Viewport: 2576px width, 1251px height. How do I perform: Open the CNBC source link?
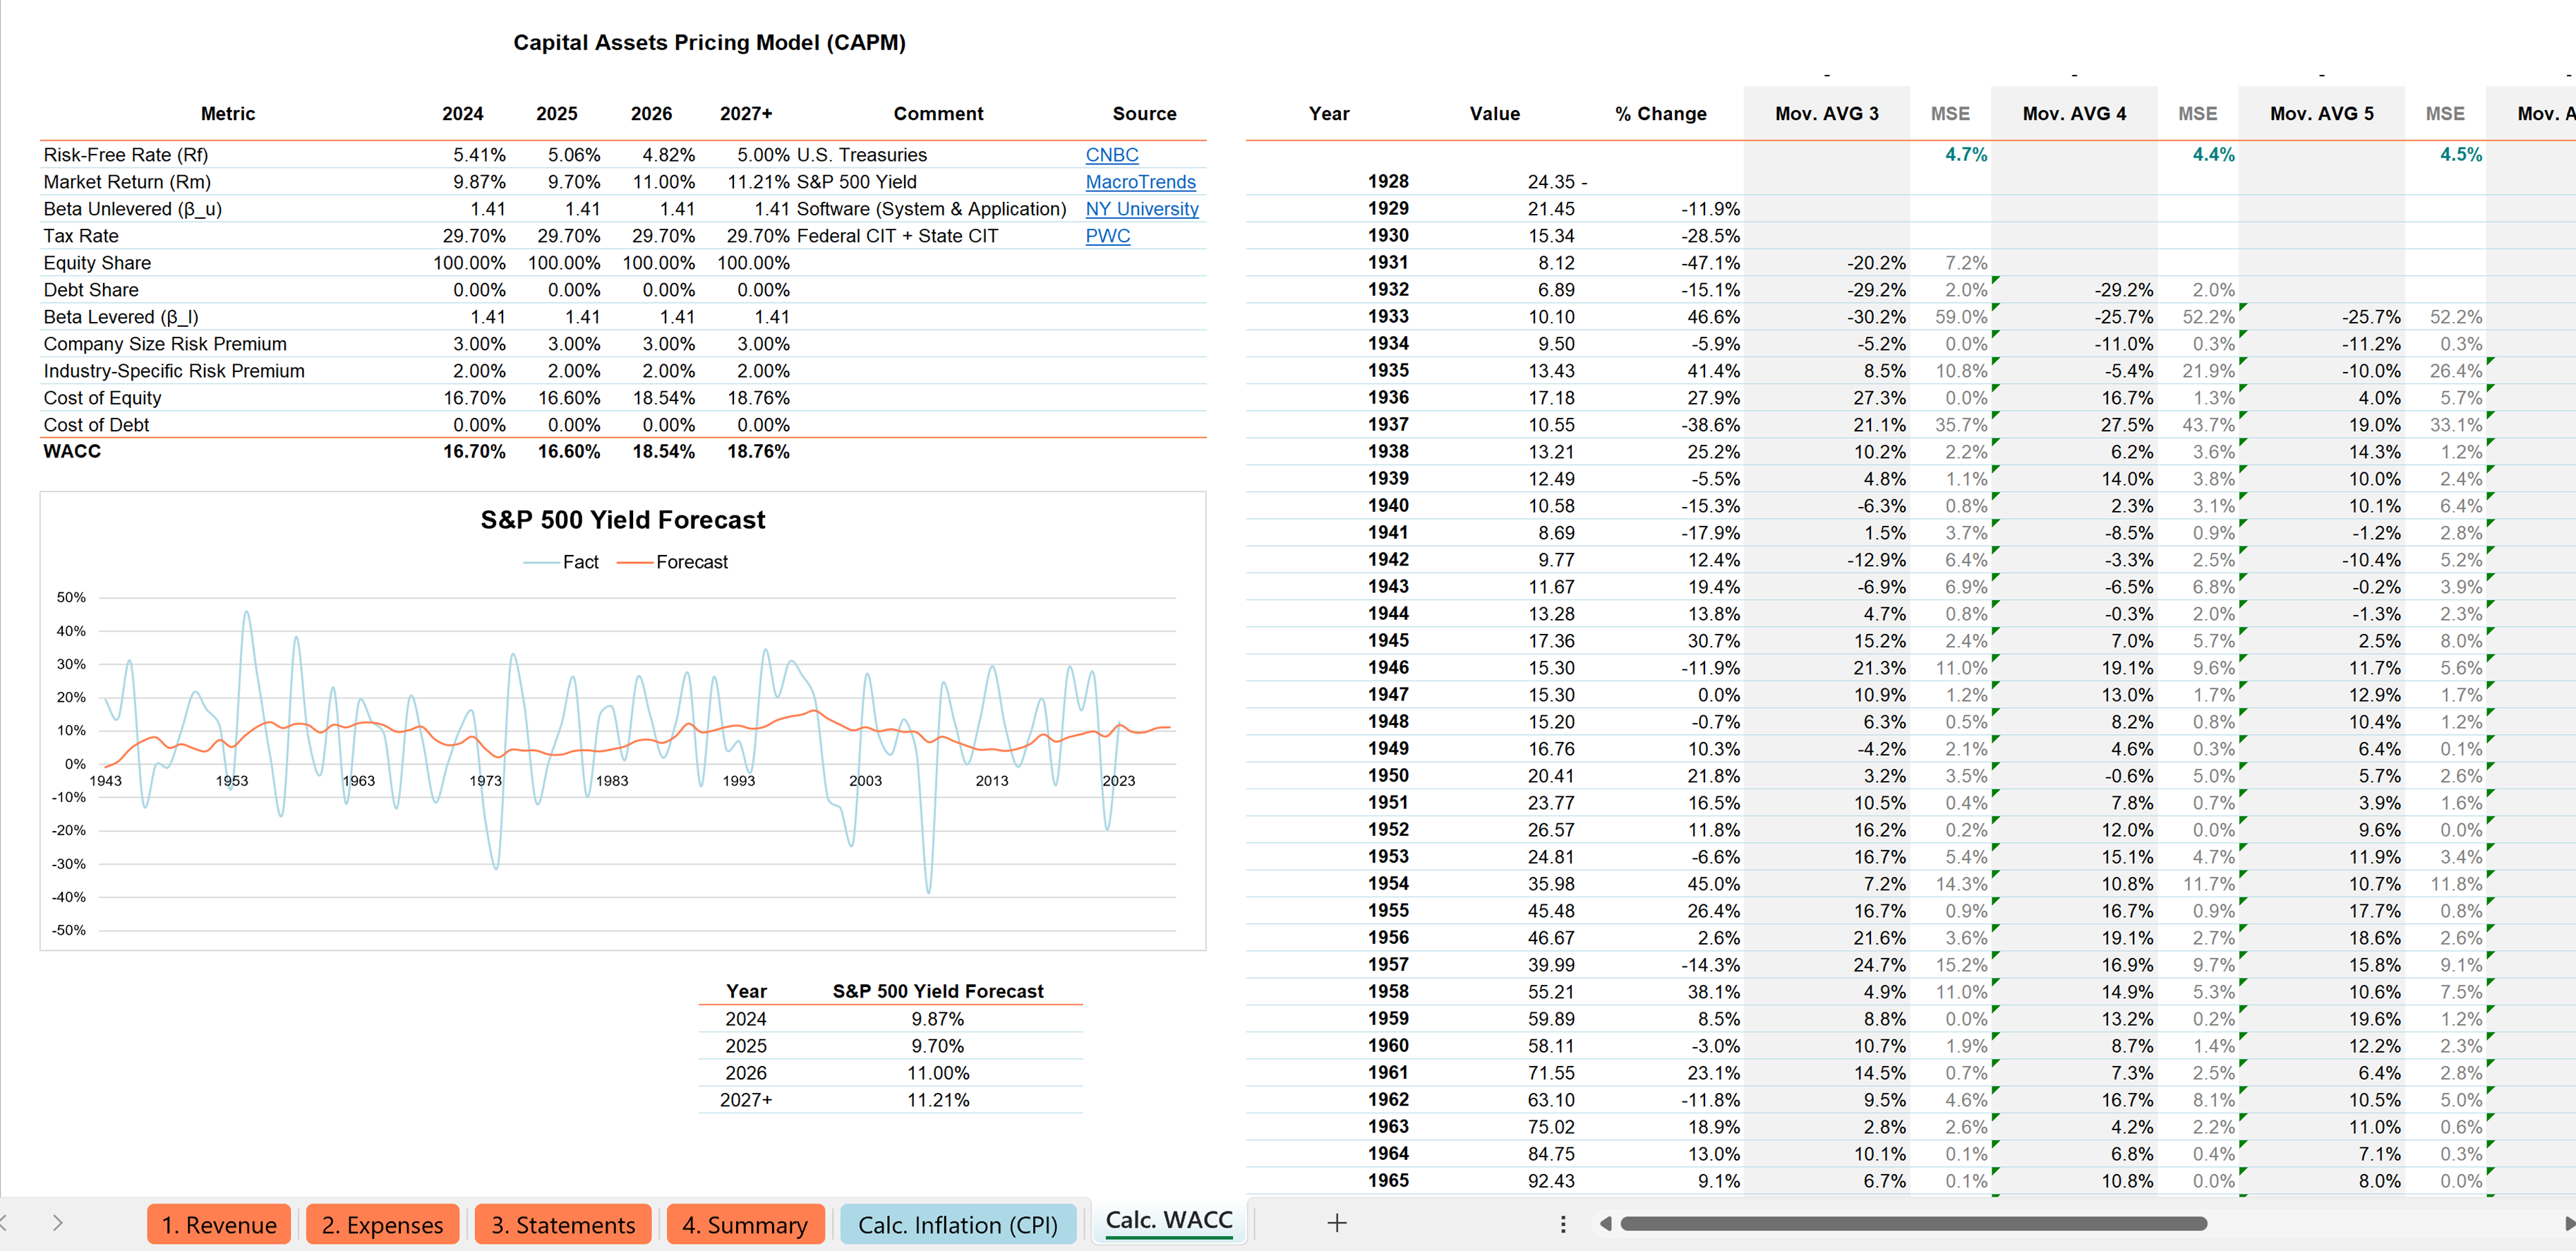click(x=1112, y=155)
